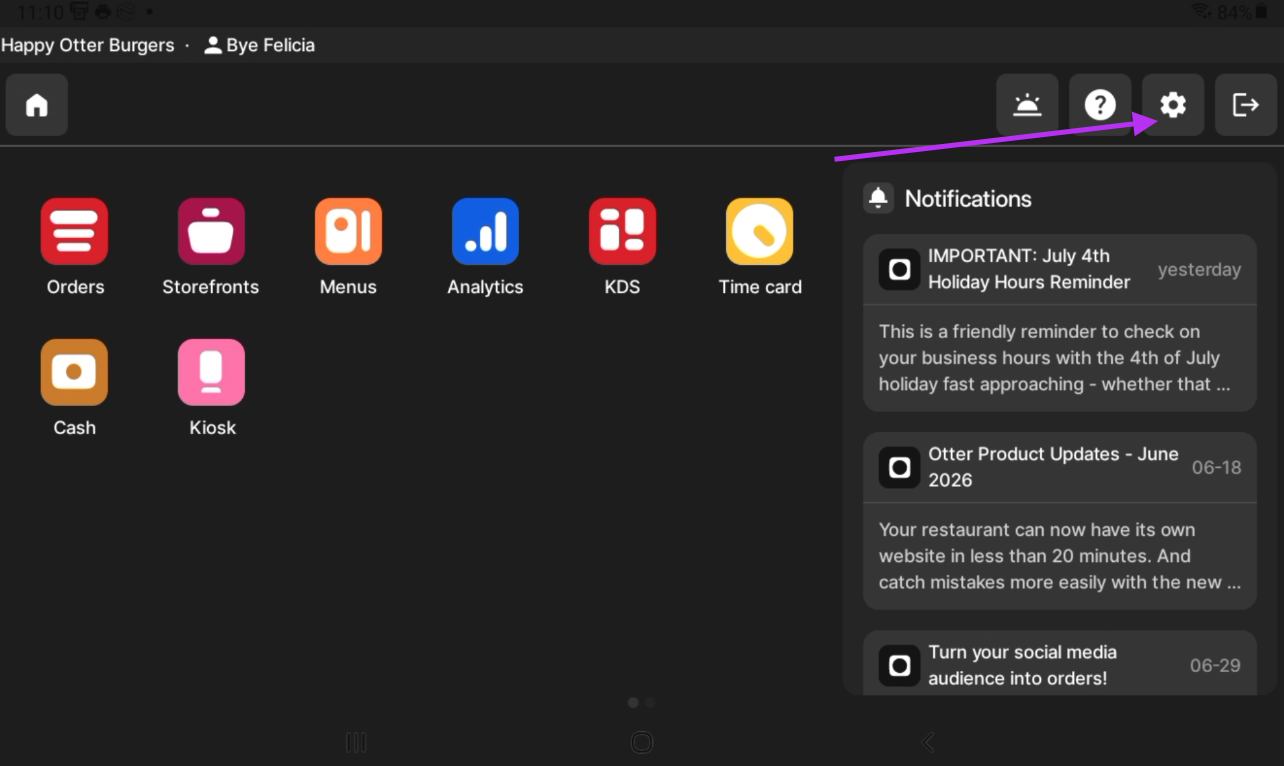Image resolution: width=1284 pixels, height=766 pixels.
Task: Open settings via the gear icon
Action: [x=1173, y=104]
